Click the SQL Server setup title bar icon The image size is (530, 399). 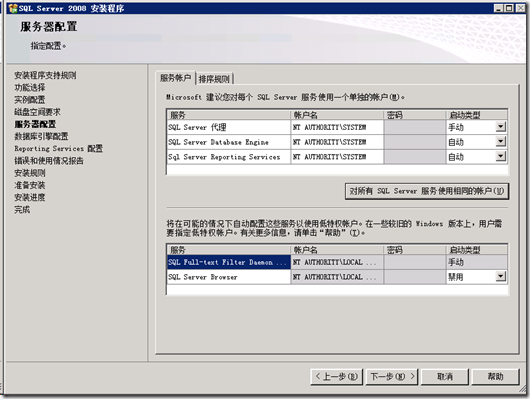click(13, 8)
